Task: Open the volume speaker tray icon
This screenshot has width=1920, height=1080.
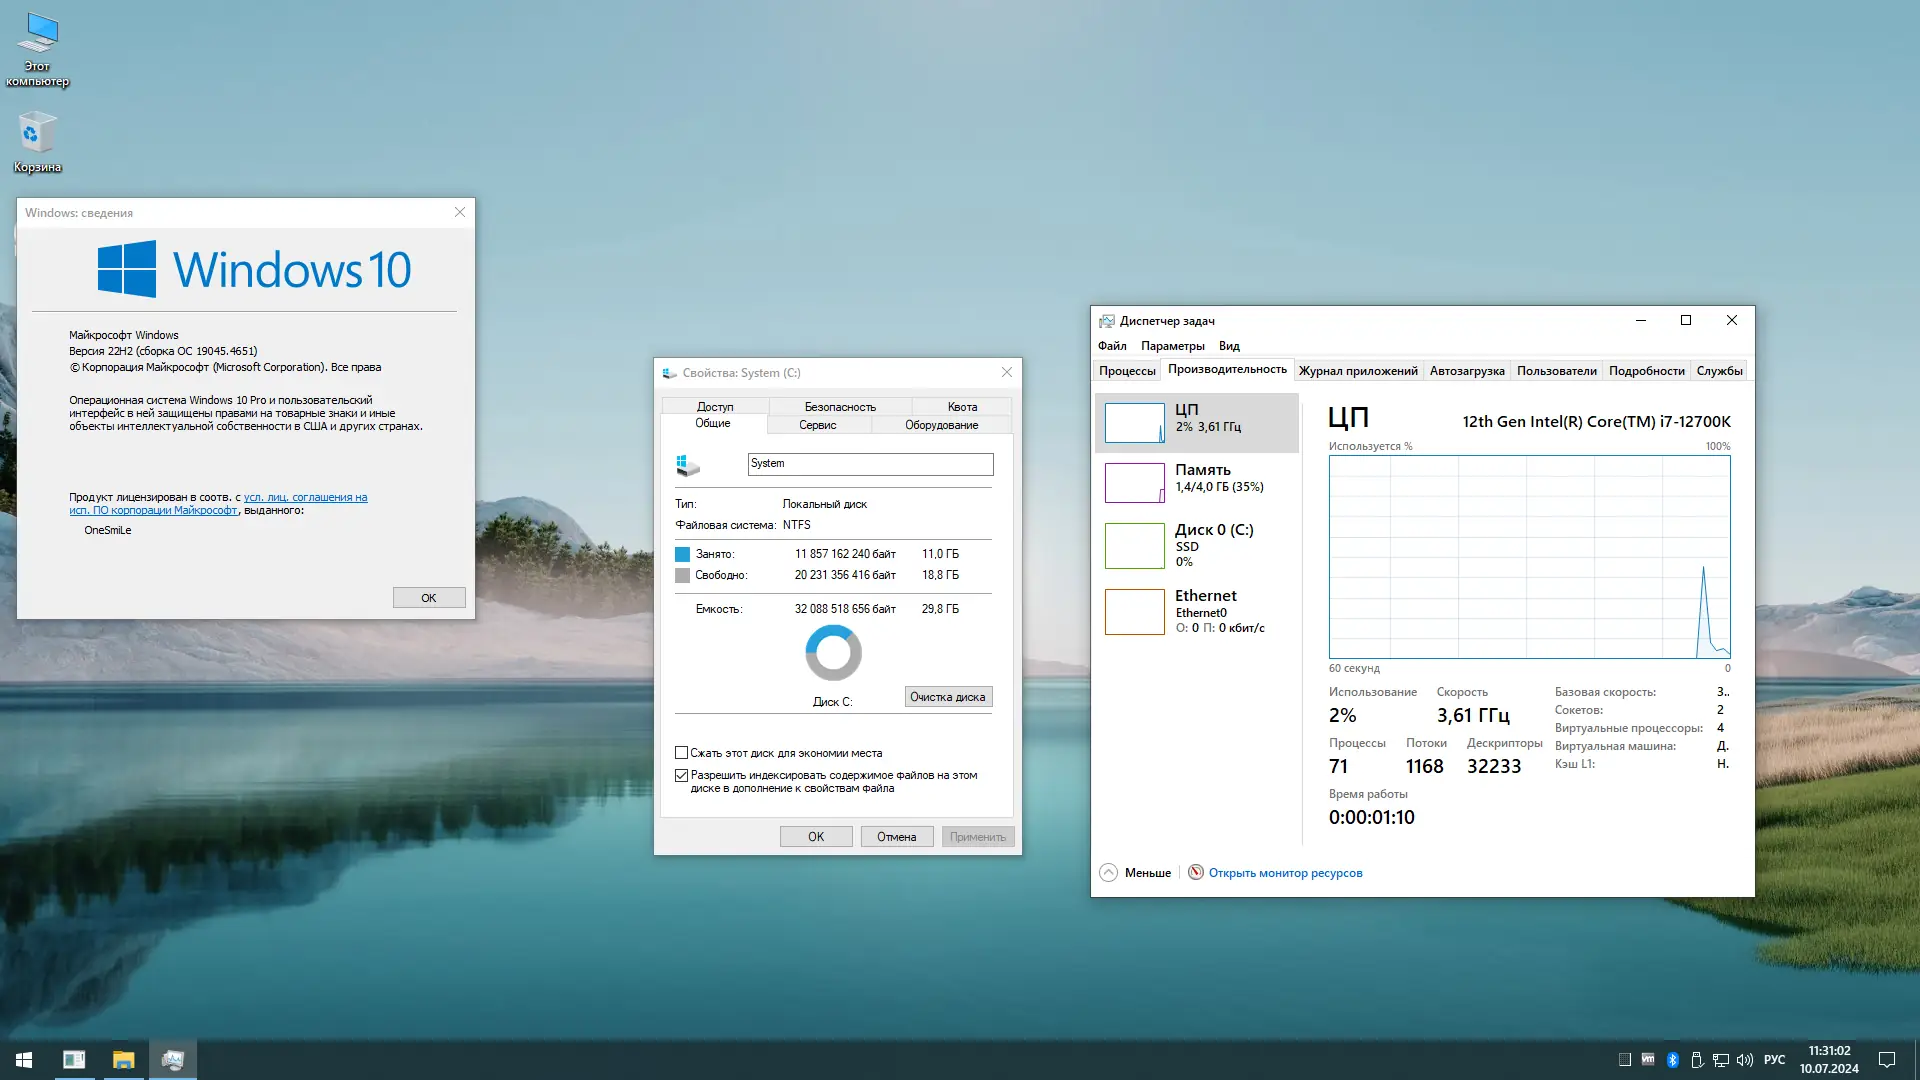Action: pos(1745,1060)
